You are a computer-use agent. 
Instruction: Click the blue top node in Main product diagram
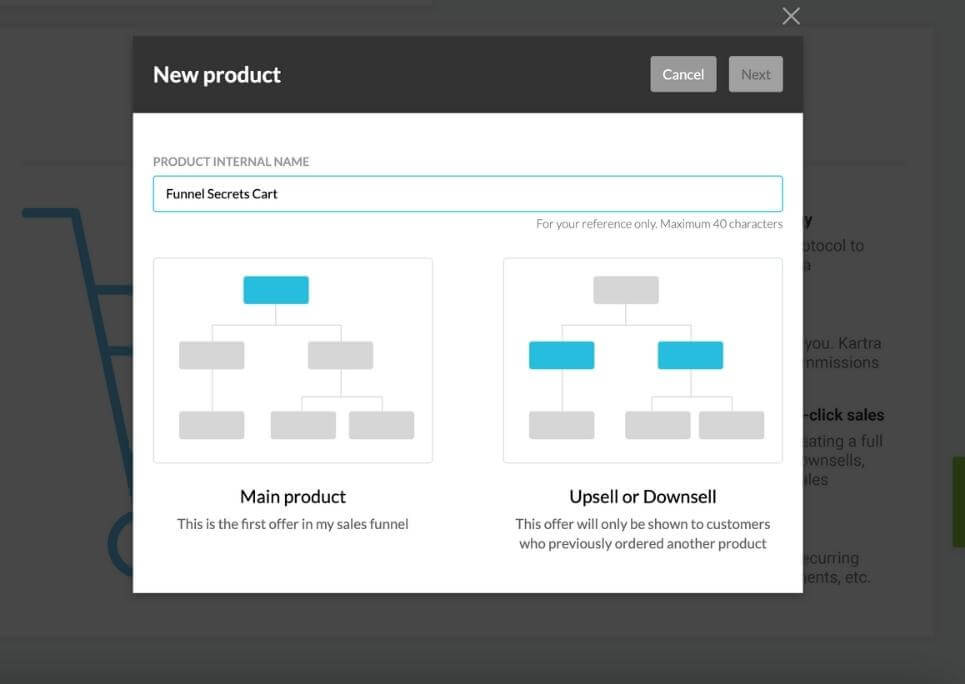(x=276, y=290)
